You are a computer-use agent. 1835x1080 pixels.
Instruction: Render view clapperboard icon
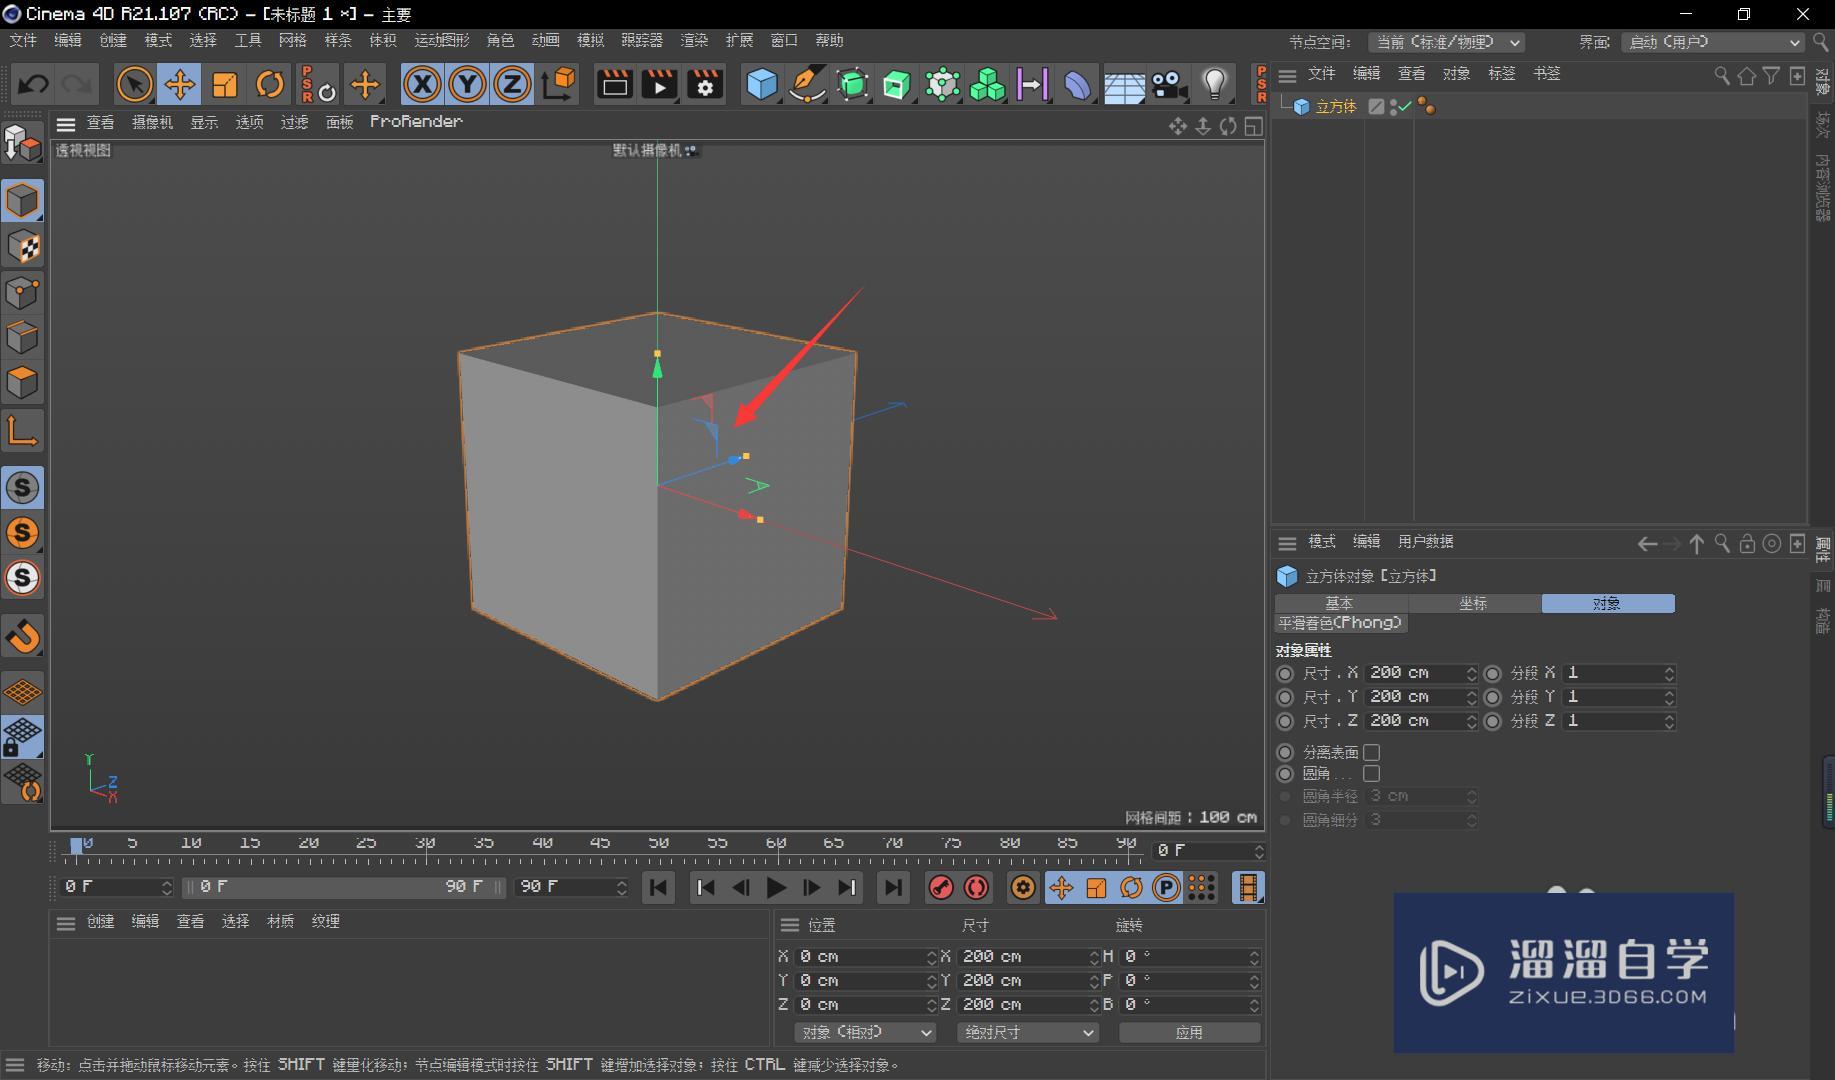[614, 85]
